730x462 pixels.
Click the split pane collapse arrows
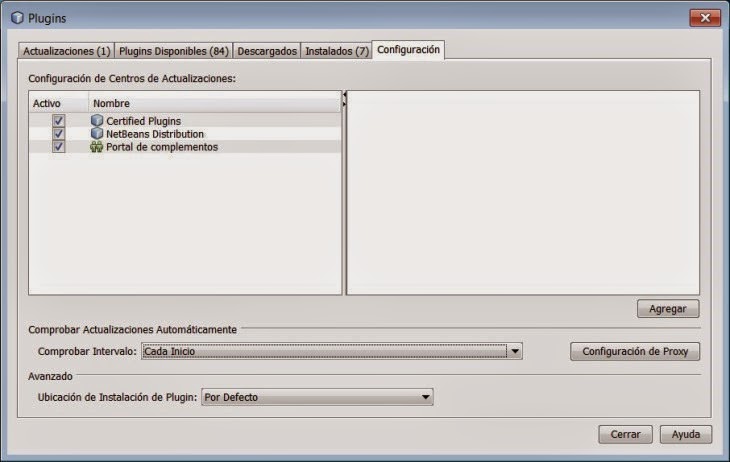345,99
